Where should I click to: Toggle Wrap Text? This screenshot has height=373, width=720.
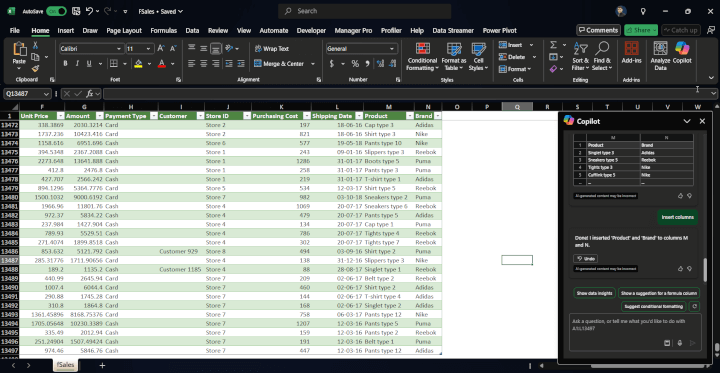coord(272,49)
